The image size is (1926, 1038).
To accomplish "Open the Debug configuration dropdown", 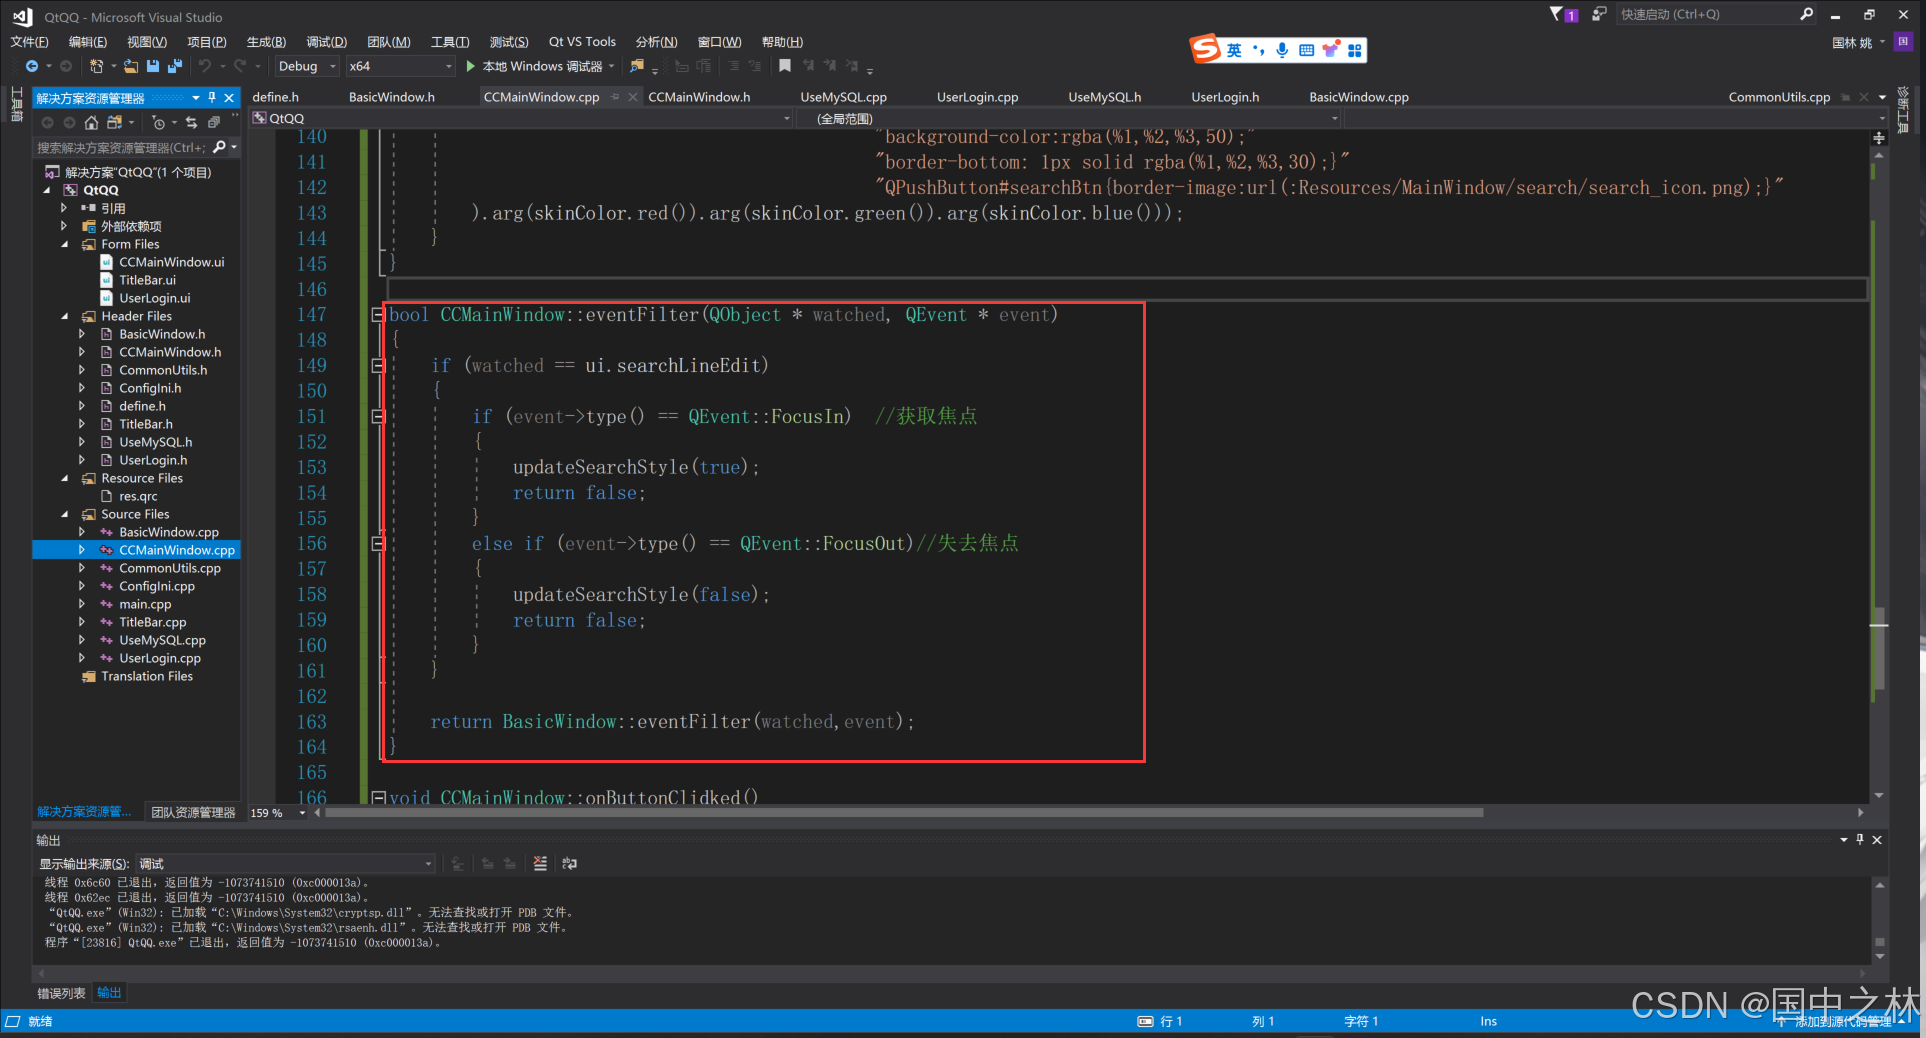I will [307, 66].
